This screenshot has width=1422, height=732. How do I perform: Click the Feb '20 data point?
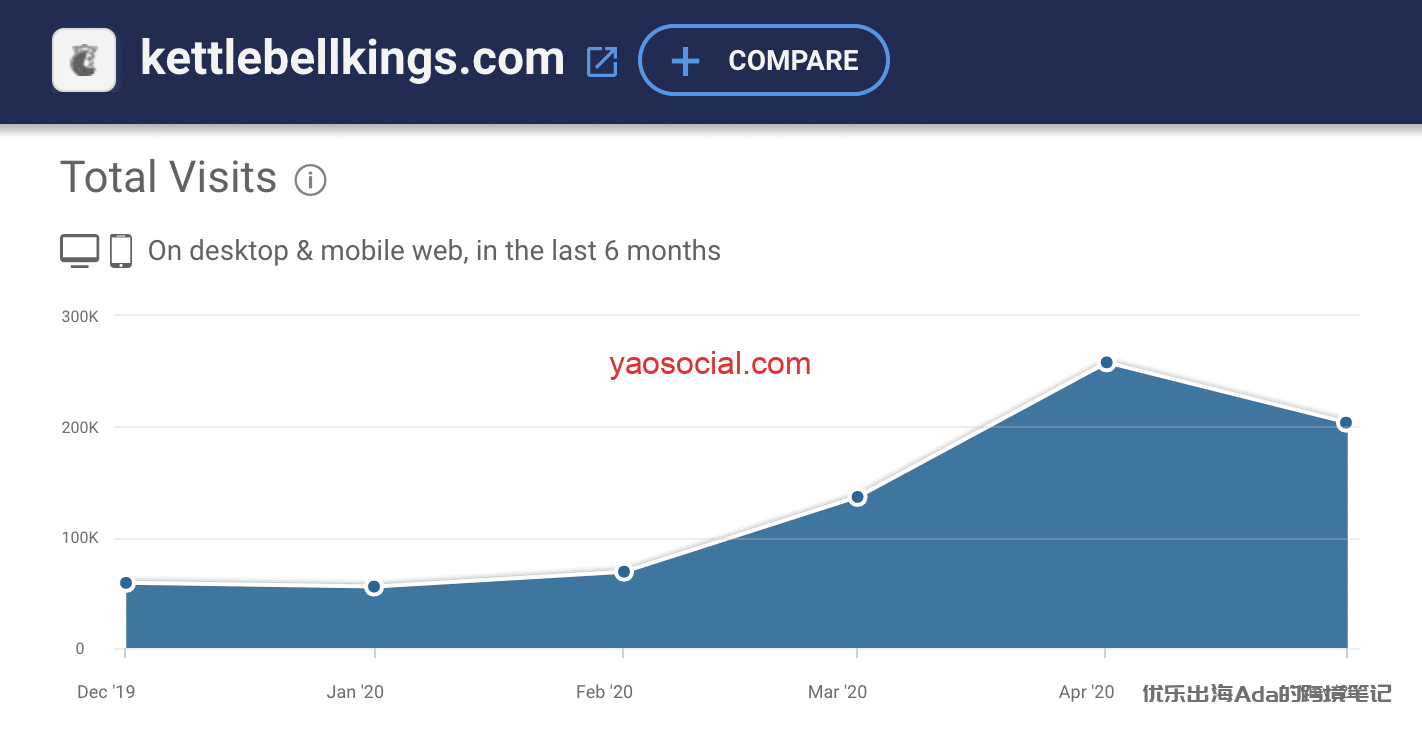624,572
